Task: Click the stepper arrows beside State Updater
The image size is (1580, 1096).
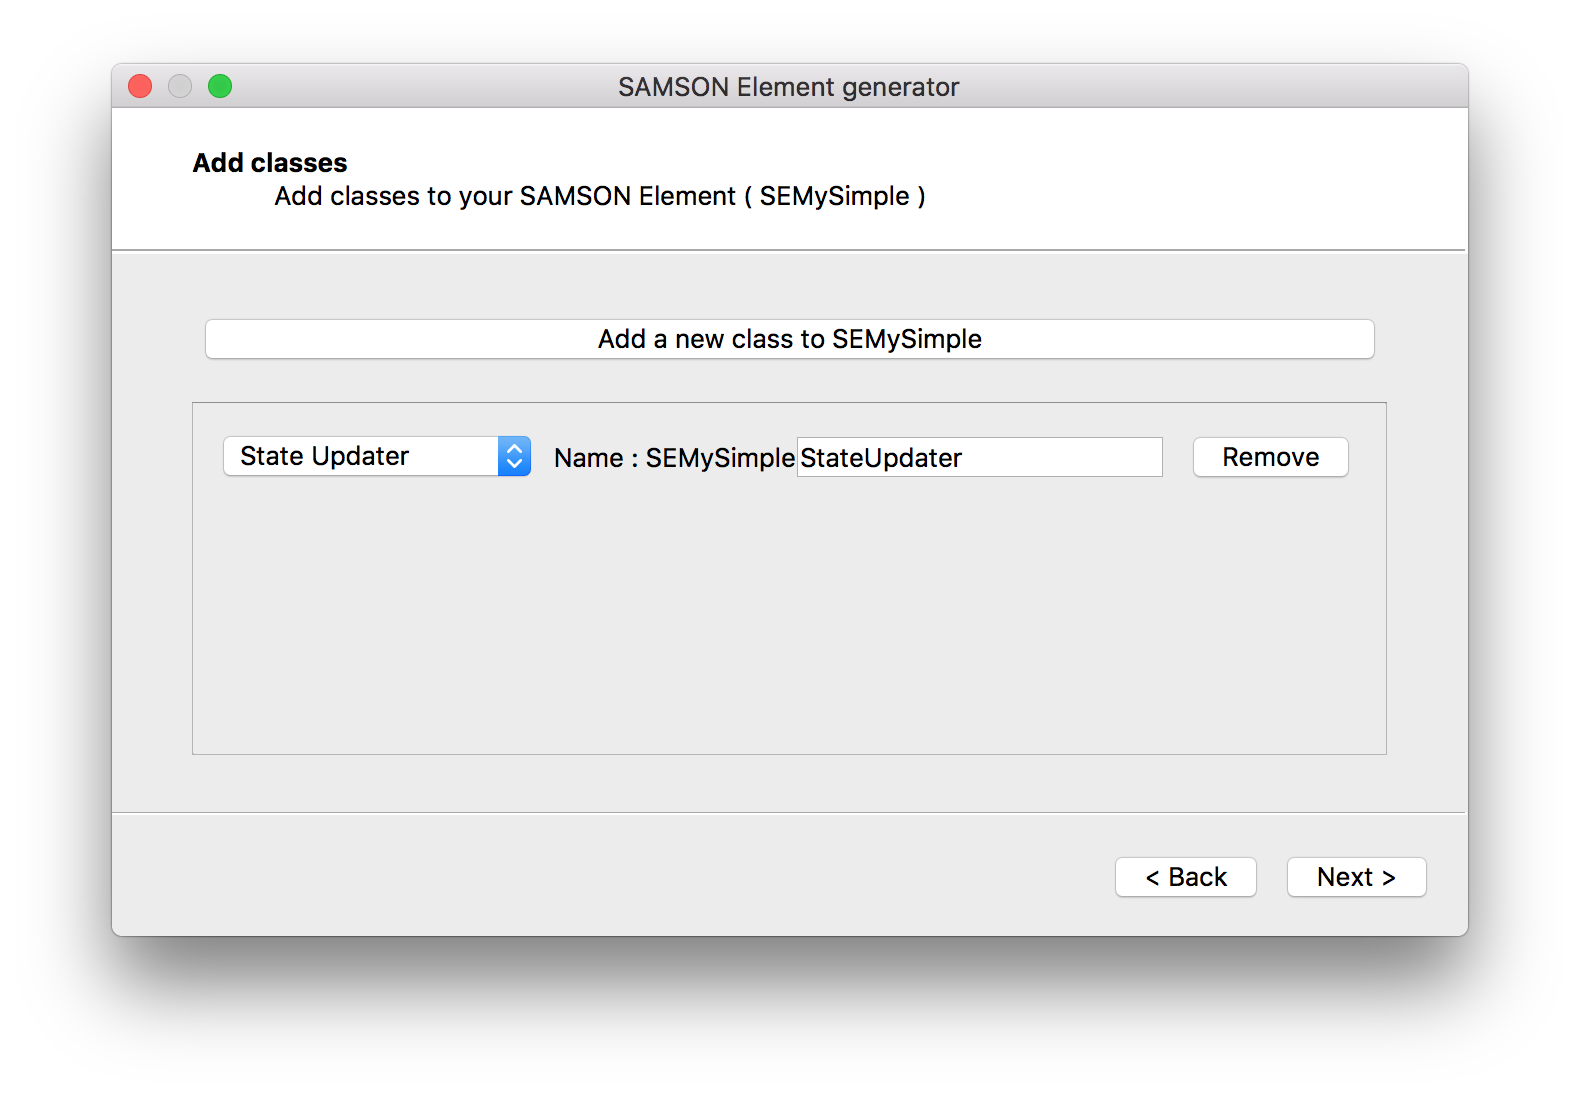Action: point(514,456)
